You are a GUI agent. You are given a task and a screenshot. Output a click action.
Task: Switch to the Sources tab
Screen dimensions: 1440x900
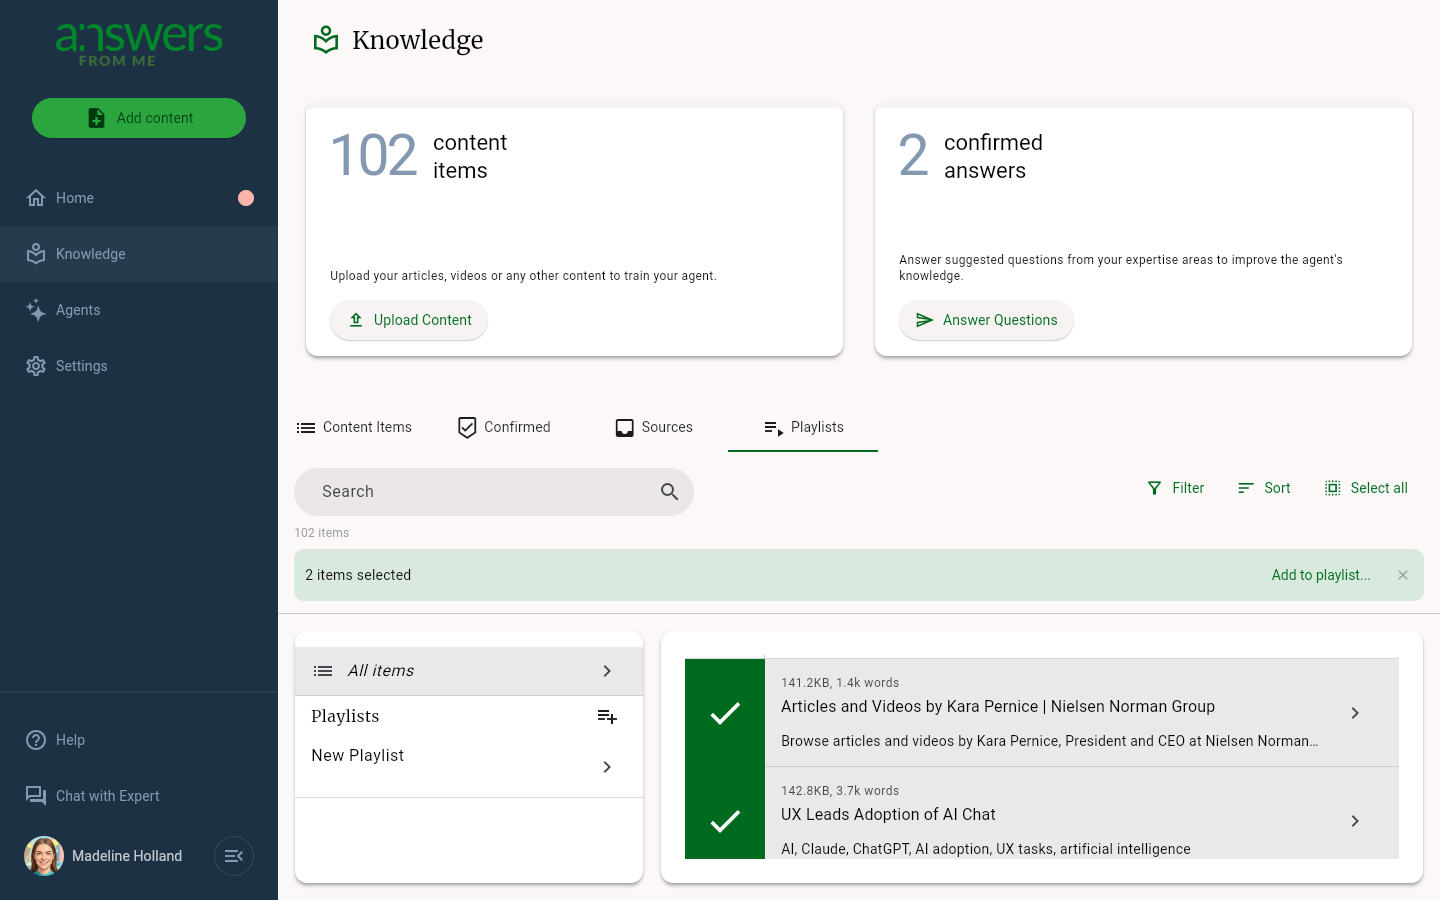pyautogui.click(x=654, y=427)
